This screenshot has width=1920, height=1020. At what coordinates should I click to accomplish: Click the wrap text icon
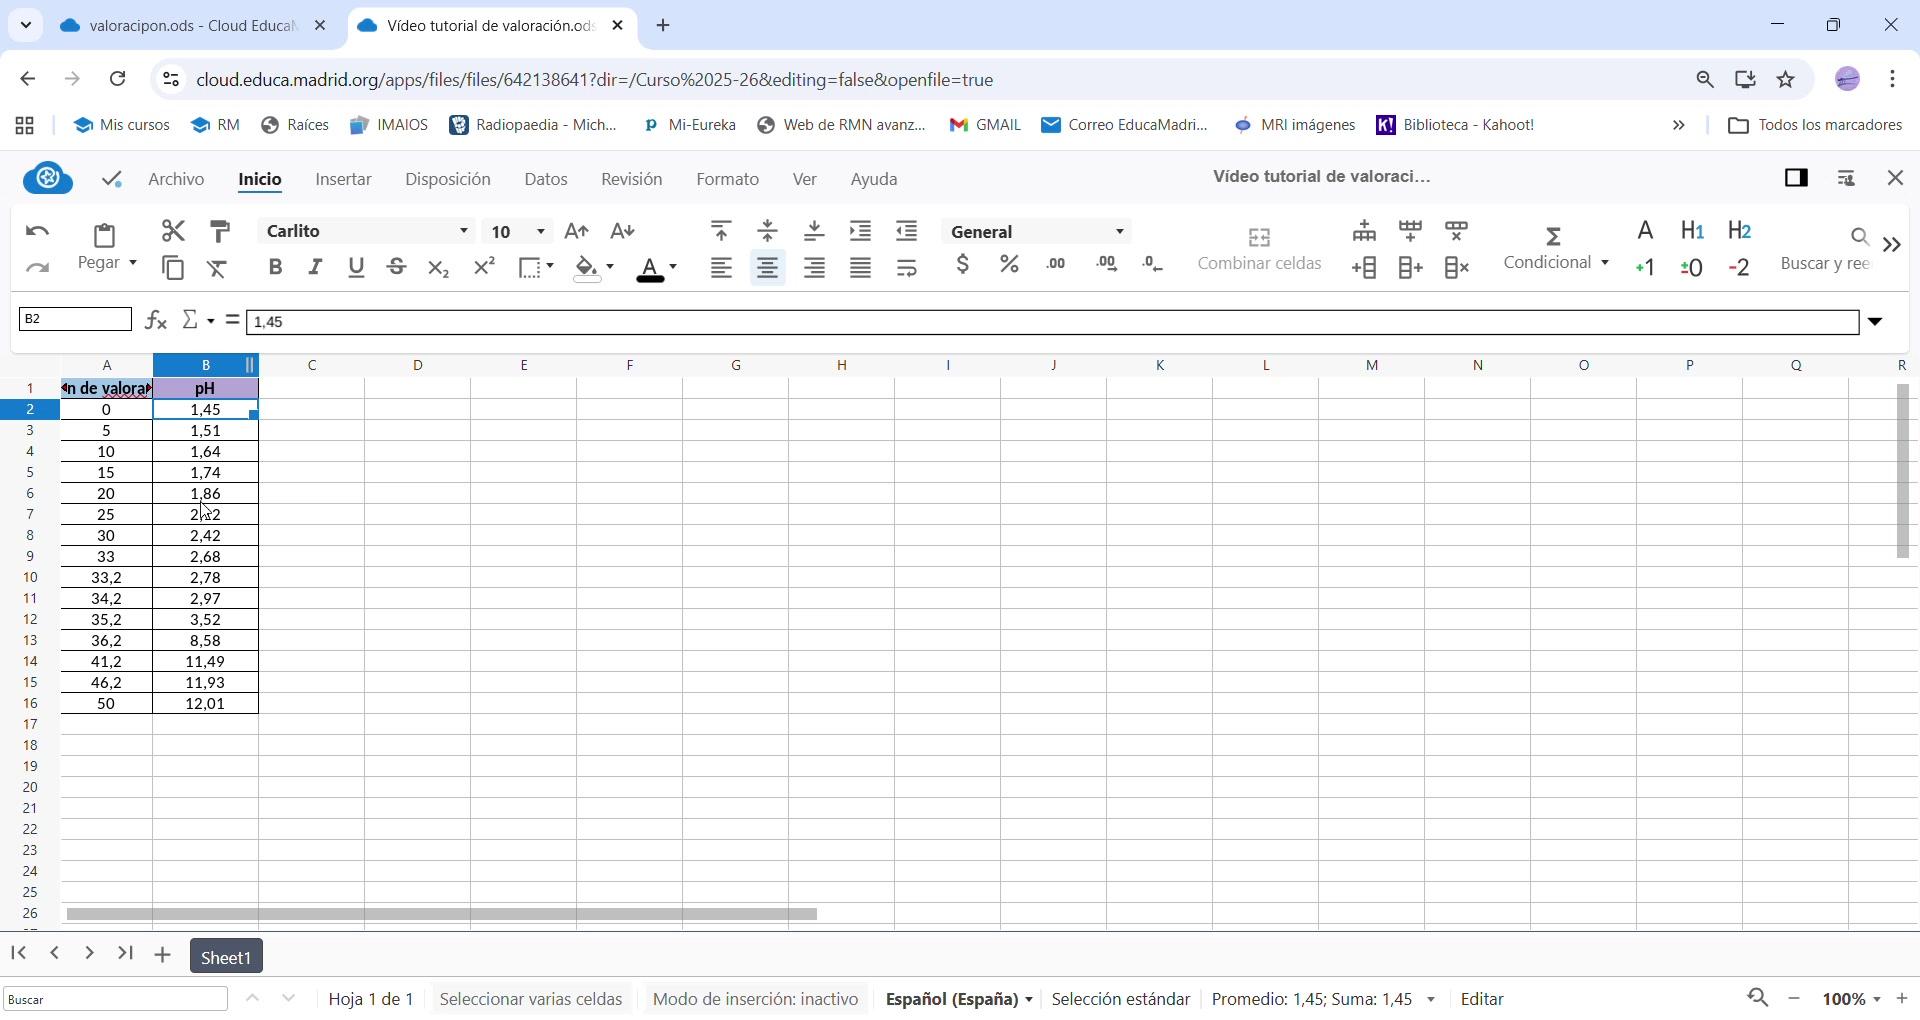tap(908, 269)
